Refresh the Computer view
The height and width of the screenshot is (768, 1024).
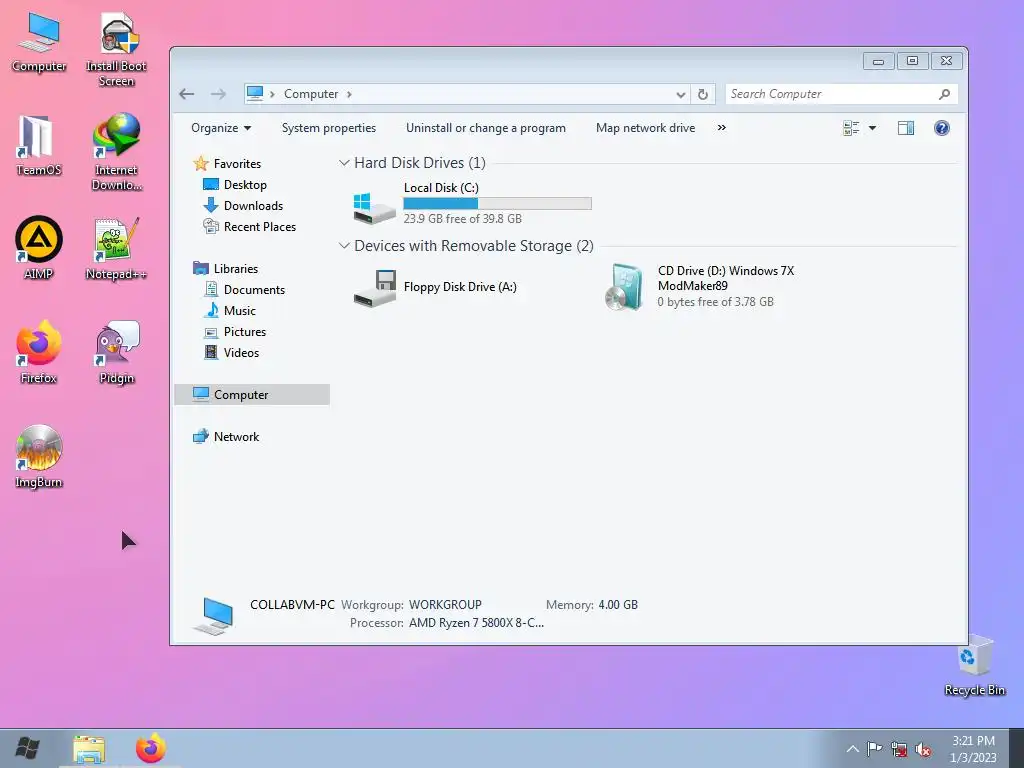pos(703,94)
